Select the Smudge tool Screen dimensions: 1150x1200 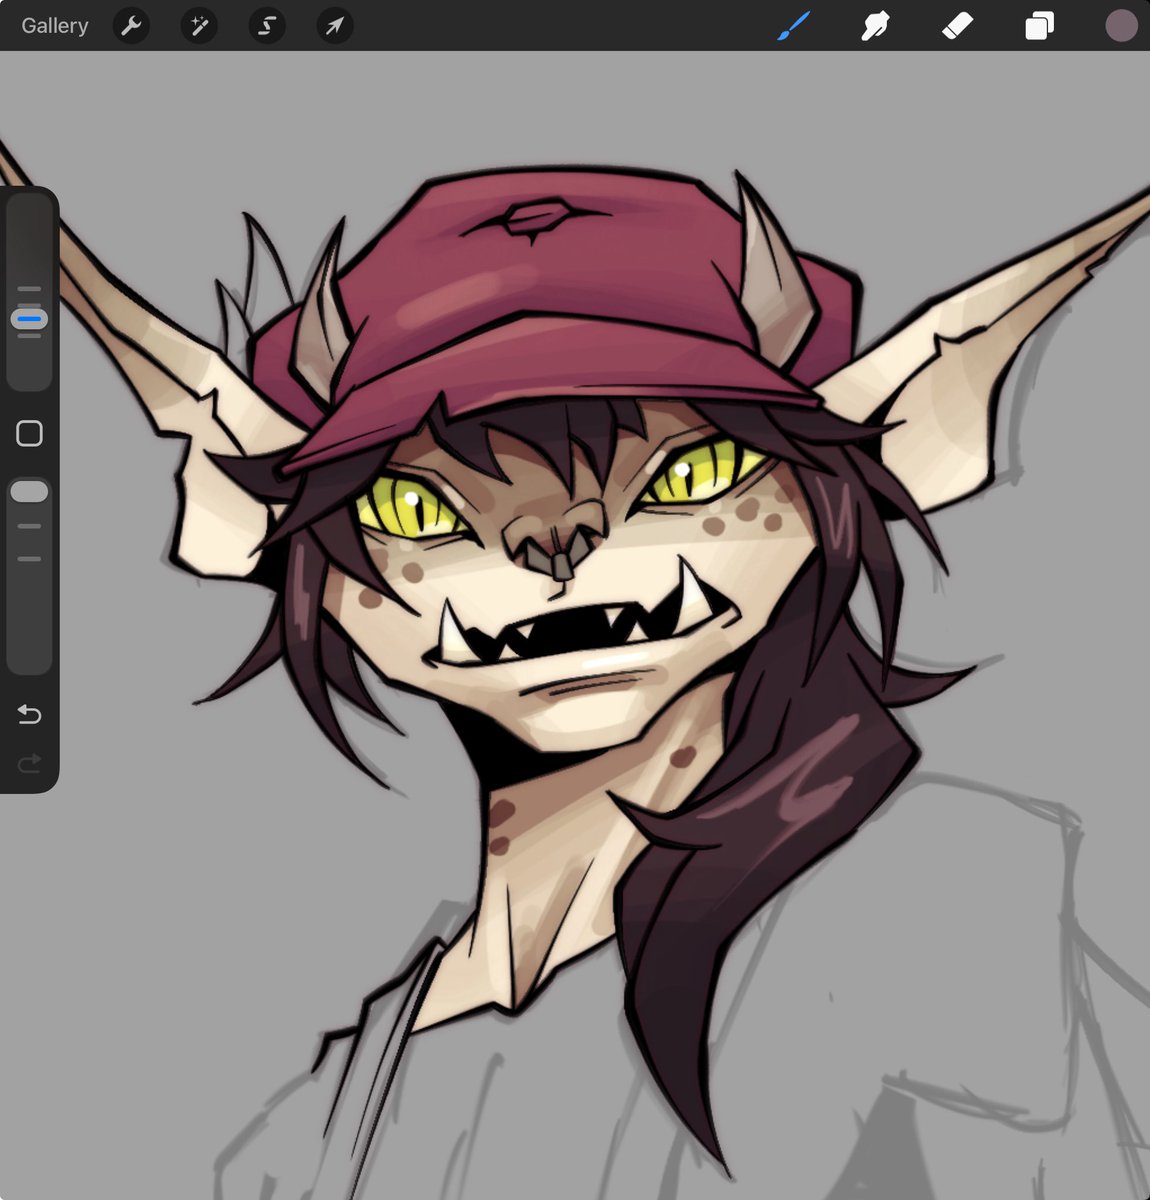click(876, 26)
